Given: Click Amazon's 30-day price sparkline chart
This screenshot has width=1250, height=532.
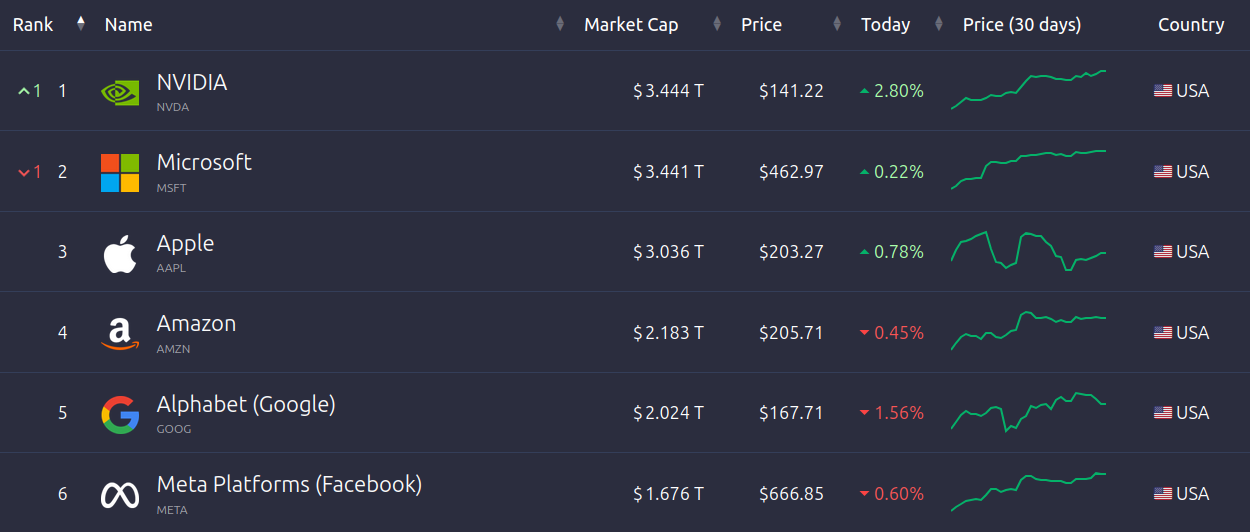Looking at the screenshot, I should (1028, 329).
